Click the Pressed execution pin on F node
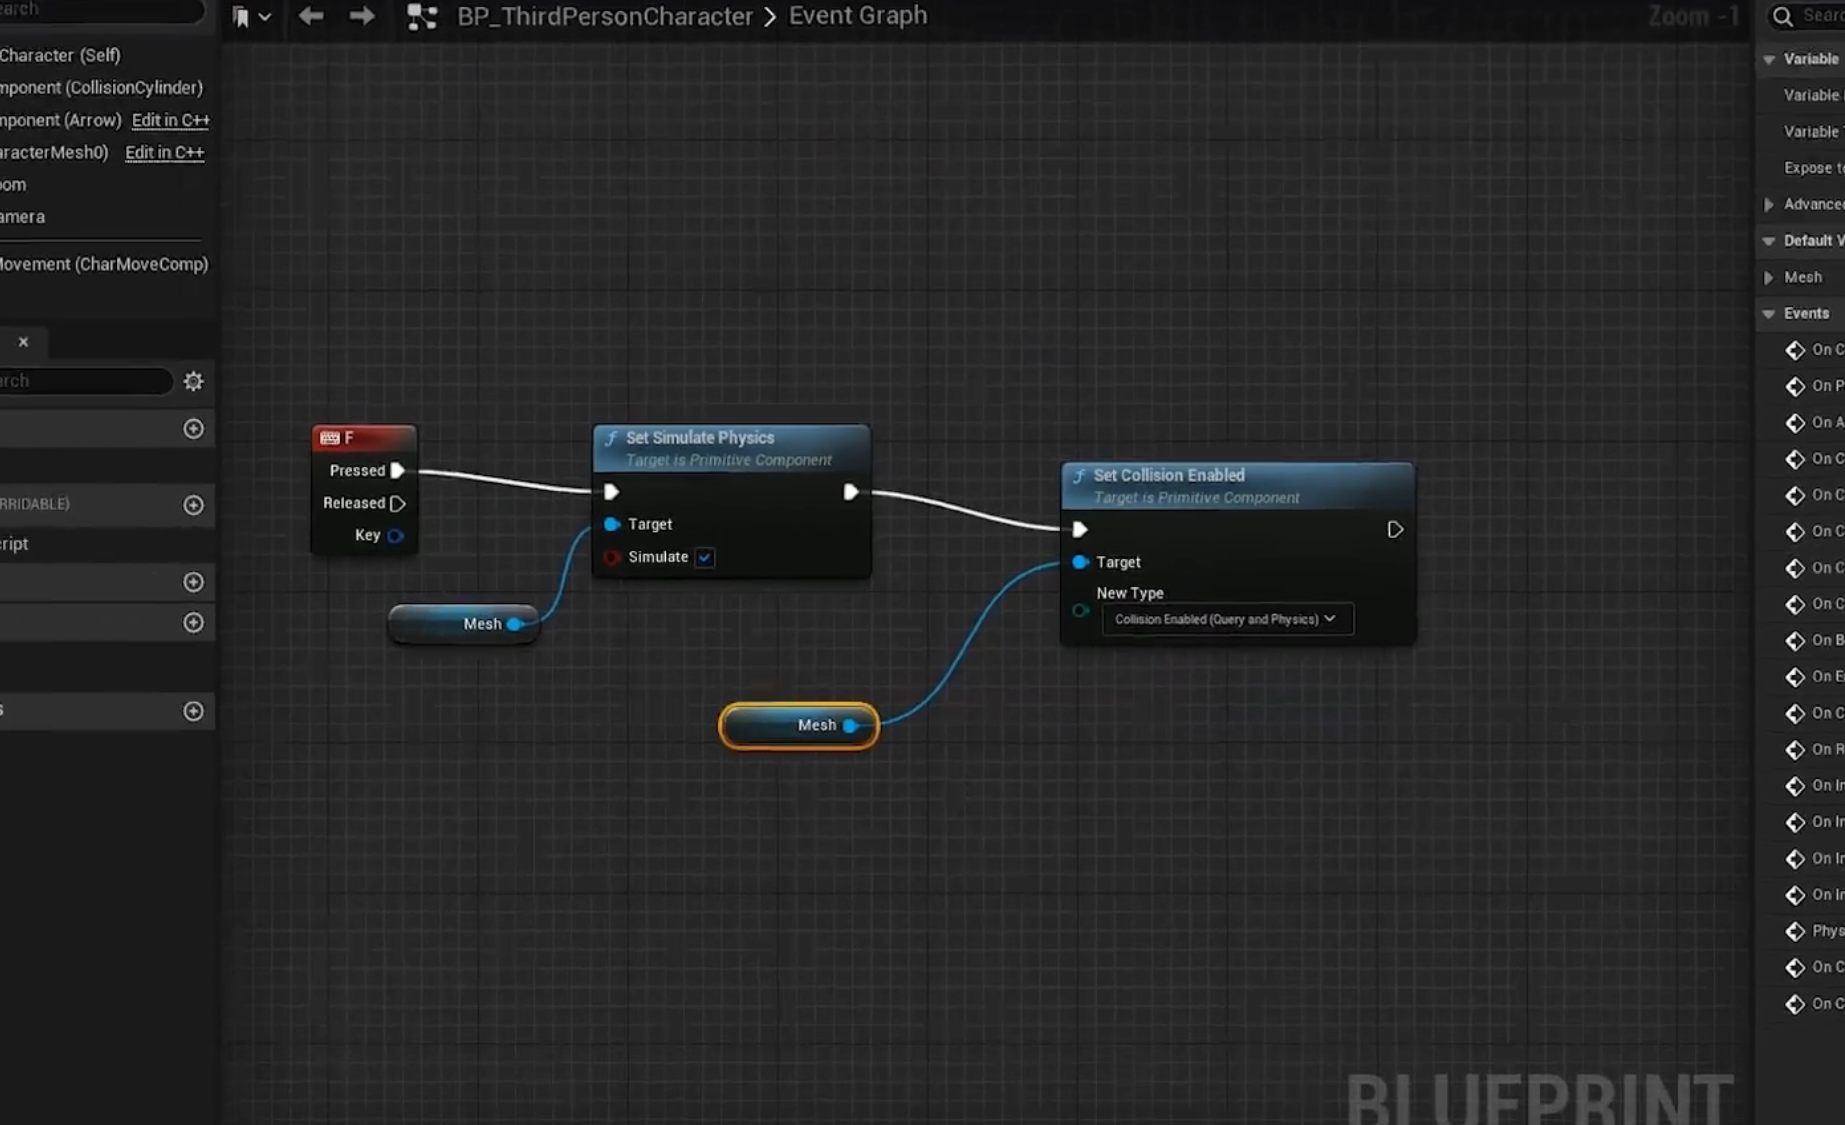Image resolution: width=1845 pixels, height=1125 pixels. [x=397, y=470]
